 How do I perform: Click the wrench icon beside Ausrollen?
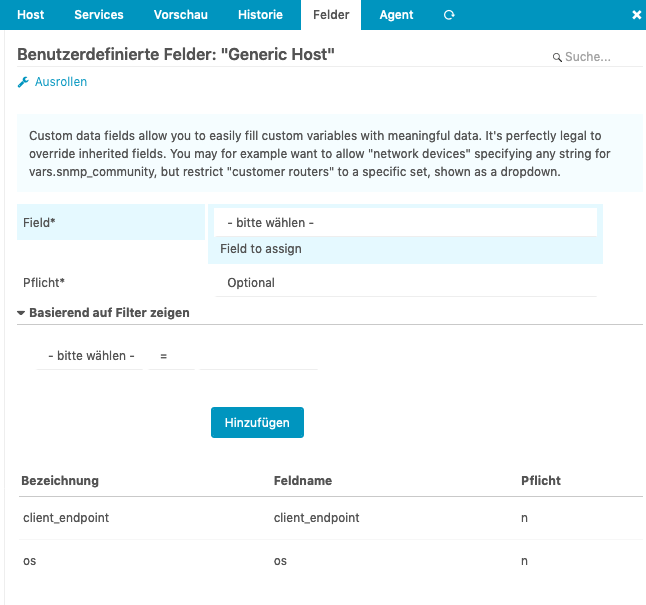click(24, 82)
